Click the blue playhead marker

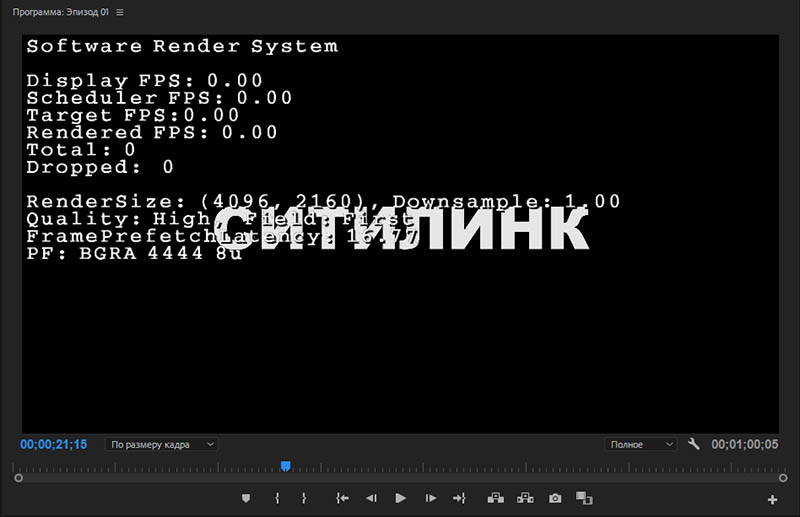286,466
